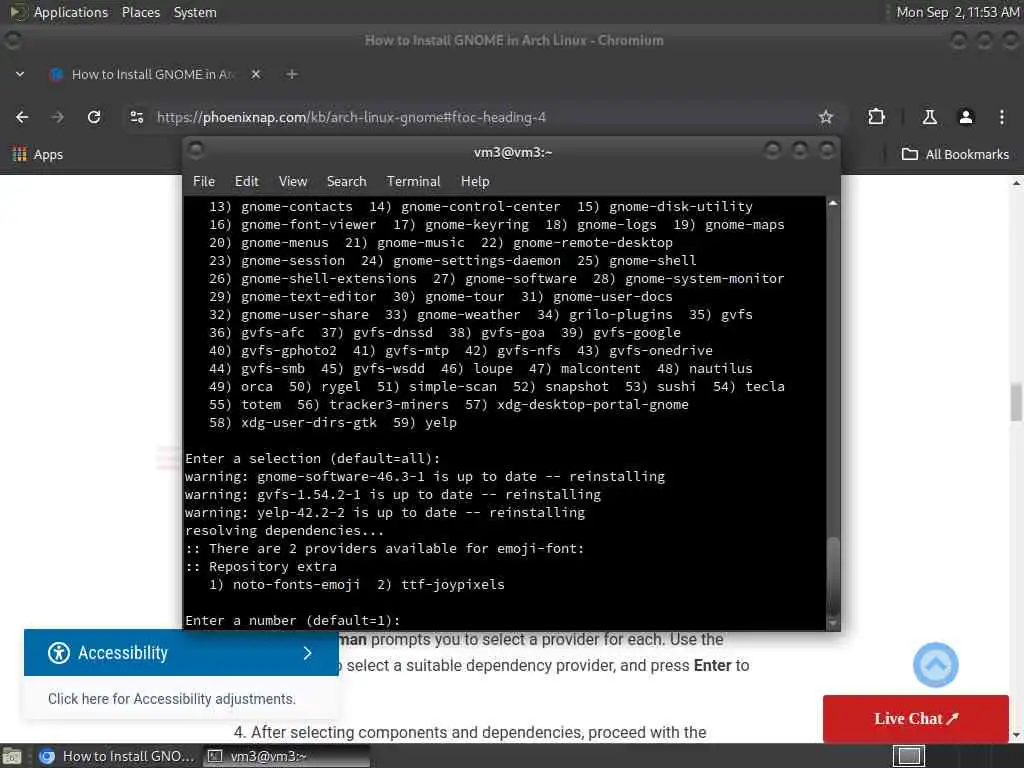Open Chromium three-dot menu
The width and height of the screenshot is (1024, 768).
pyautogui.click(x=1001, y=117)
